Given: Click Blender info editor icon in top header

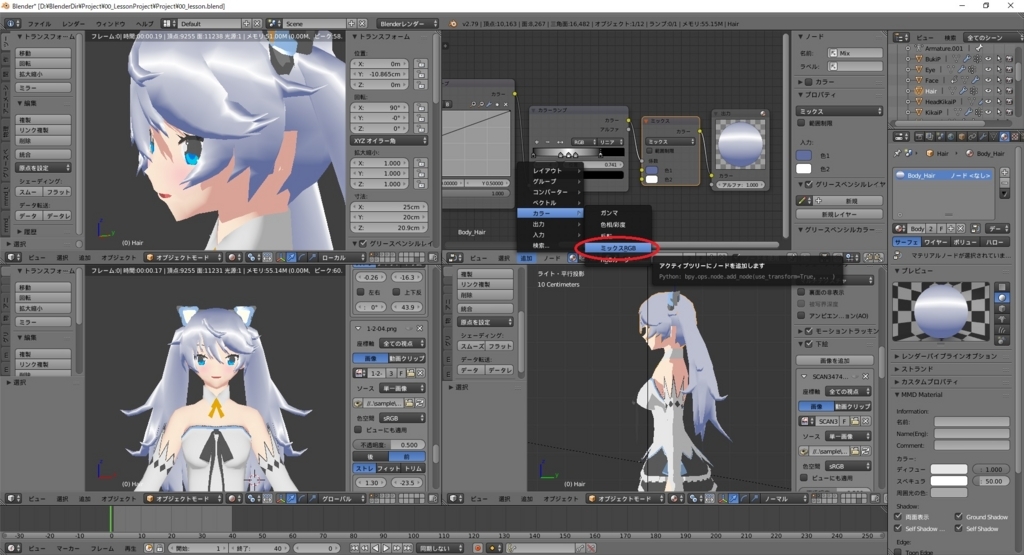Looking at the screenshot, I should pos(13,24).
